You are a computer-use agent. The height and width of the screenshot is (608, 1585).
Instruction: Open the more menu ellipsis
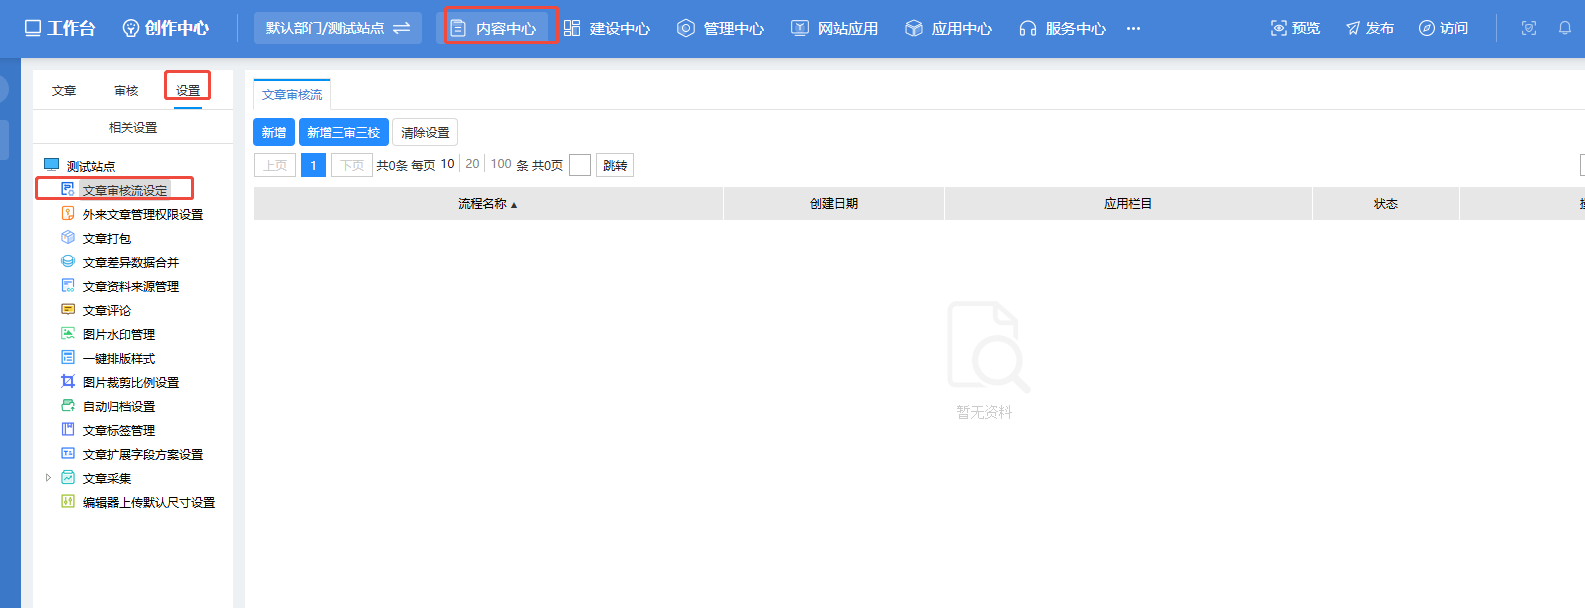point(1133,28)
